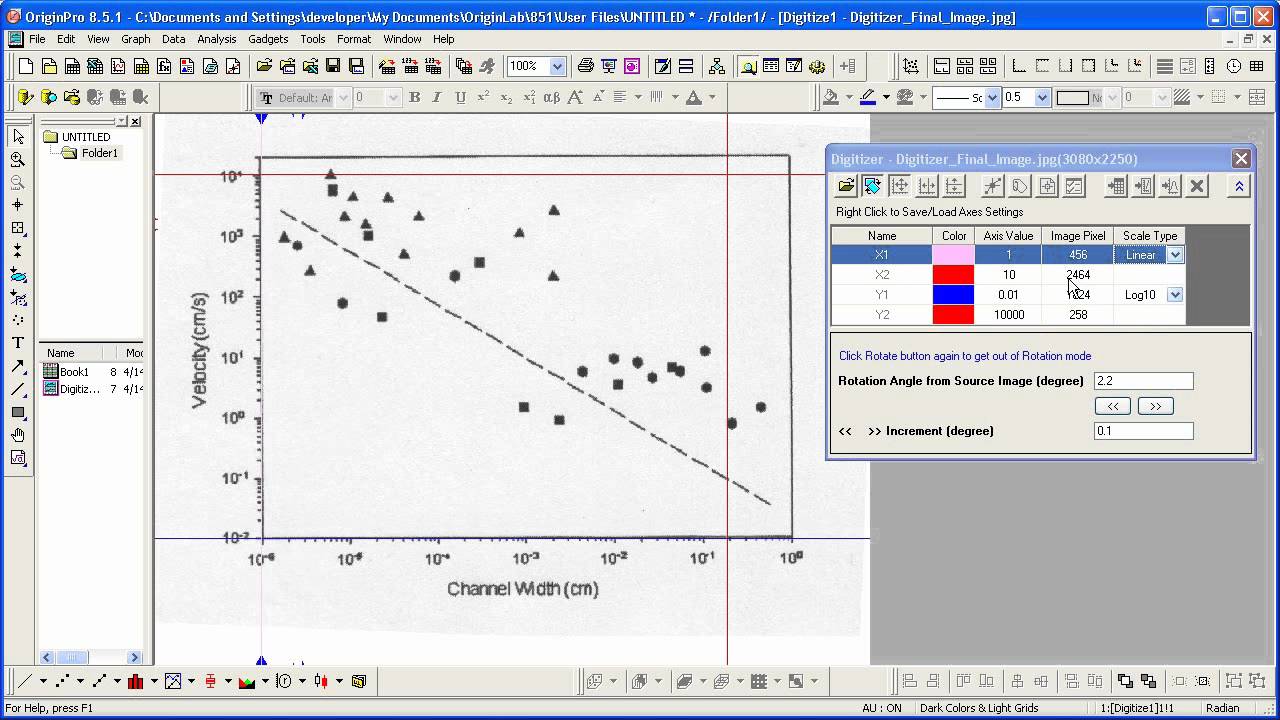
Task: Toggle Underline text formatting
Action: (x=460, y=97)
